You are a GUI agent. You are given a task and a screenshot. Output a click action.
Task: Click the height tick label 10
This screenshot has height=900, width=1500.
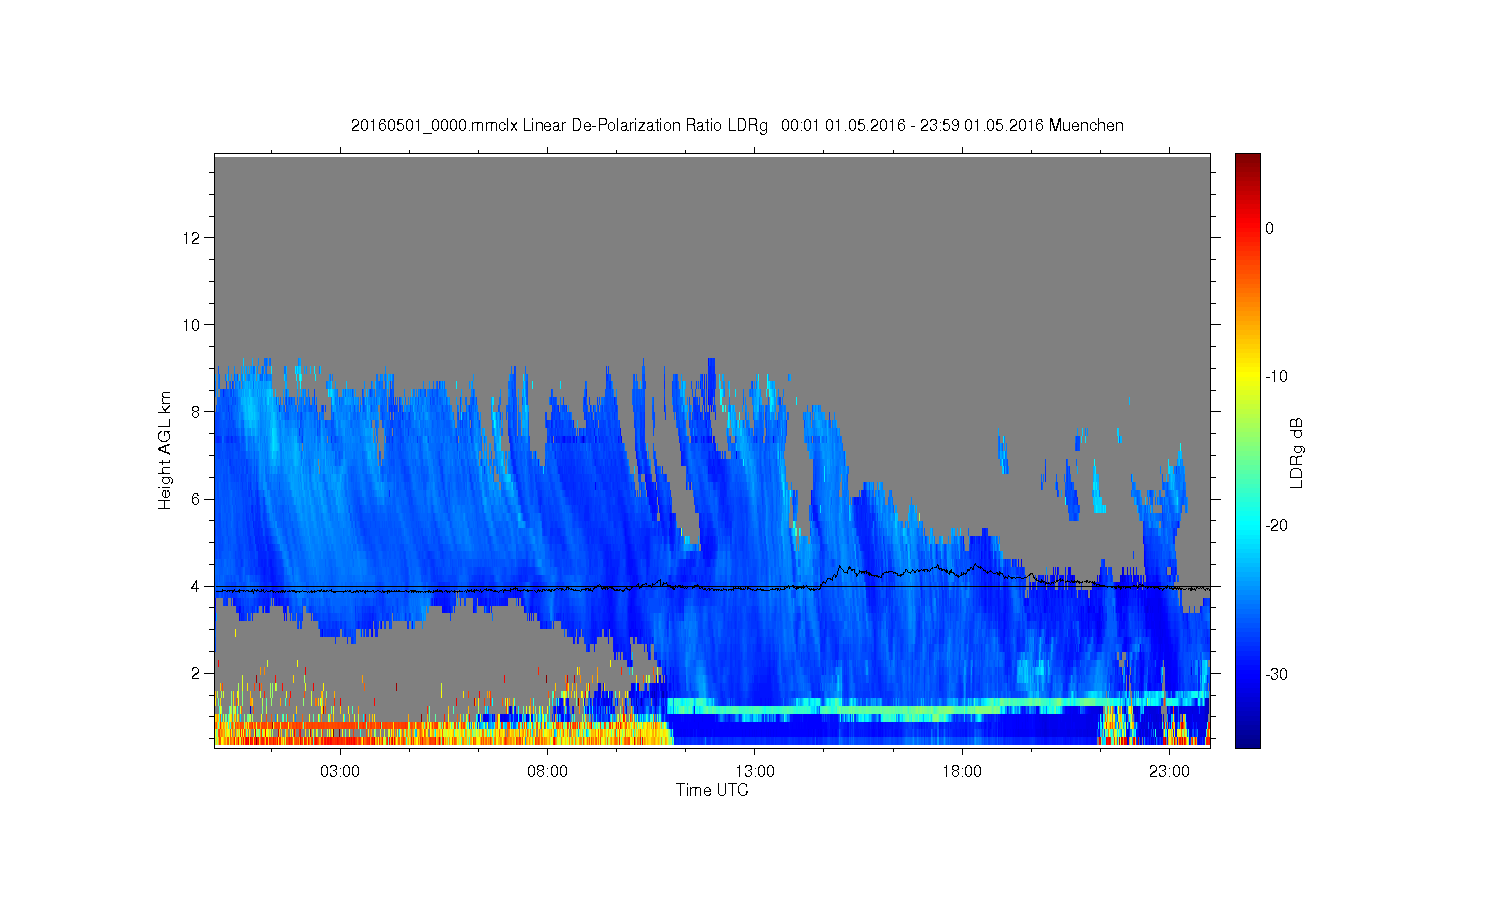click(x=193, y=325)
